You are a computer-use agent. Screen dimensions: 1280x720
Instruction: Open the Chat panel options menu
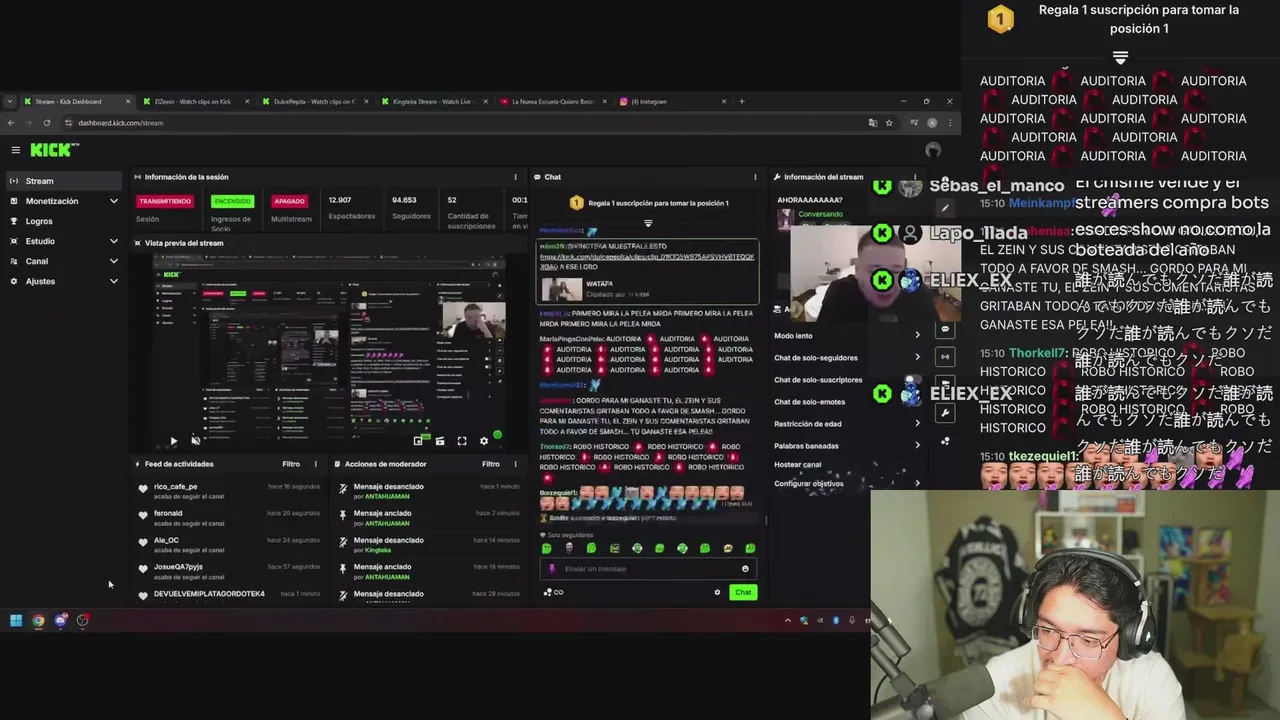click(x=755, y=177)
